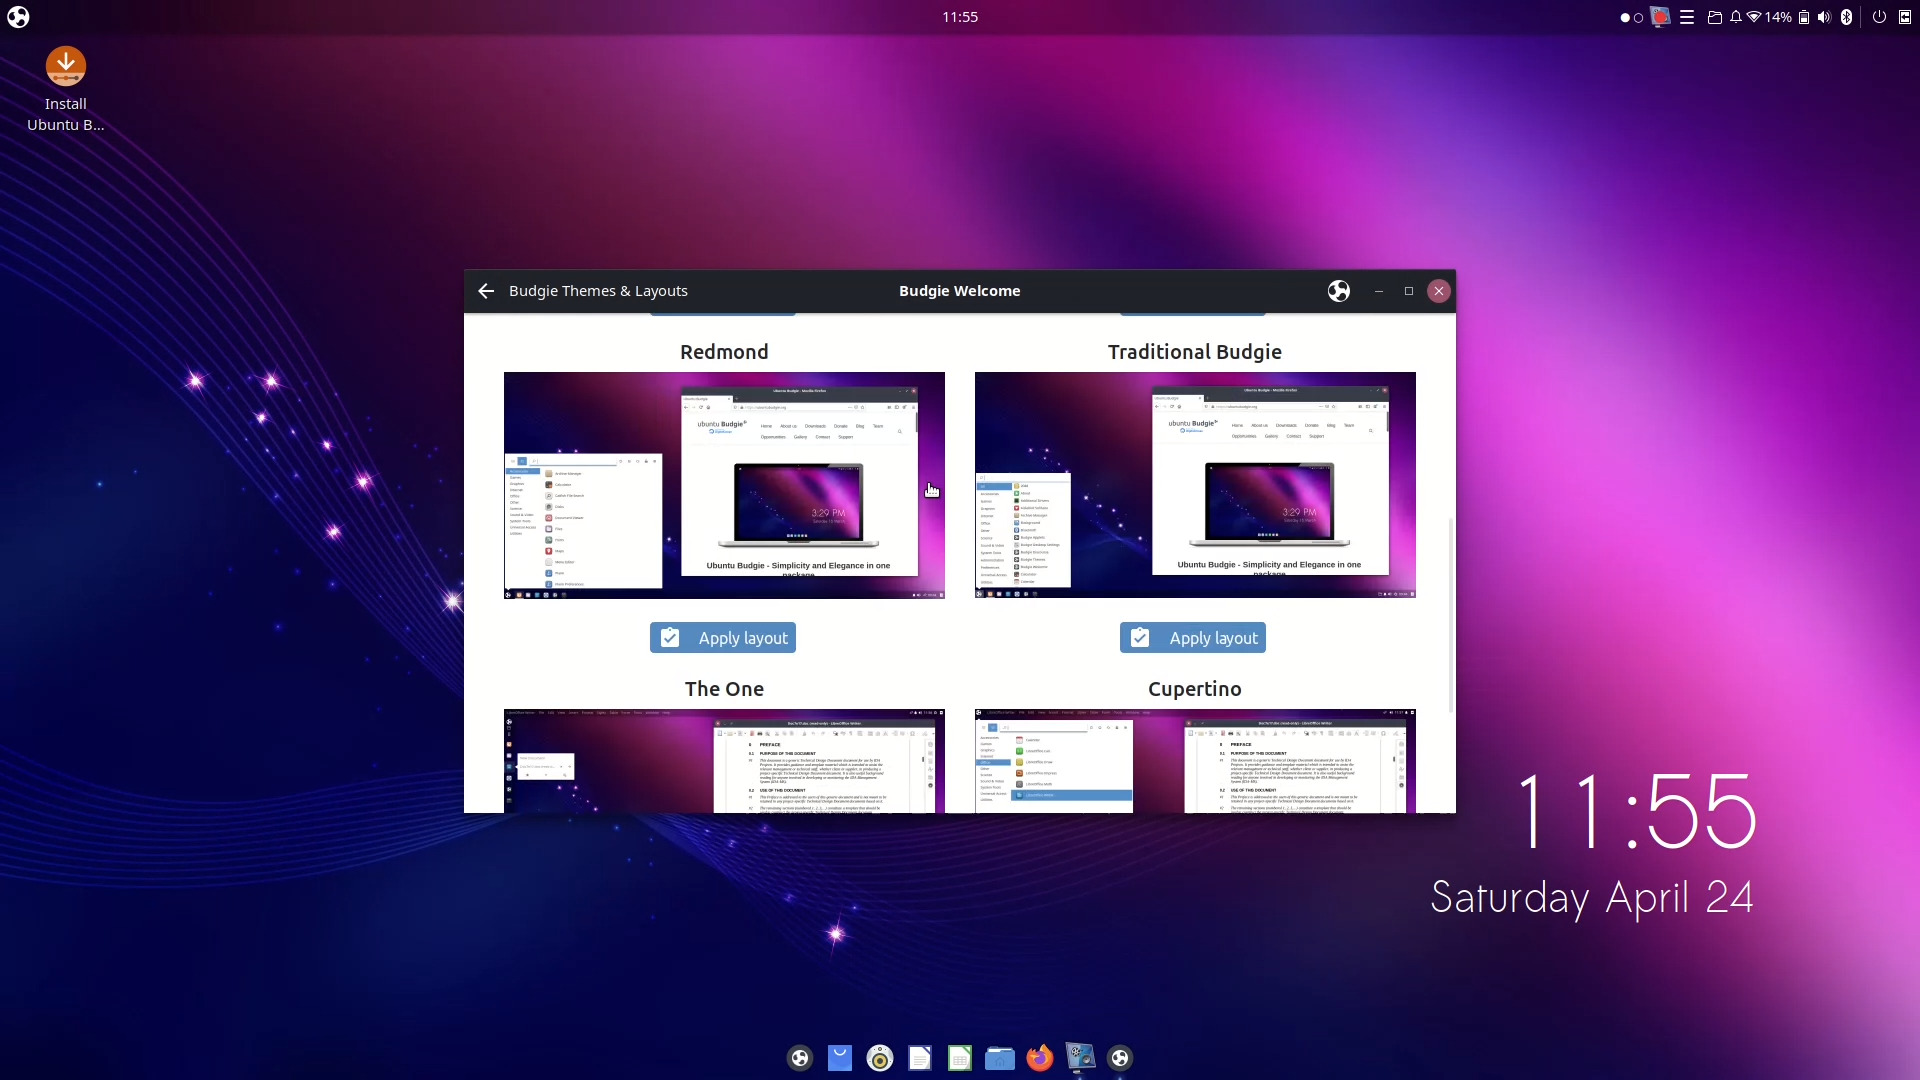Click the Traditional Budgie heading text
Image resolution: width=1920 pixels, height=1080 pixels.
pos(1195,352)
